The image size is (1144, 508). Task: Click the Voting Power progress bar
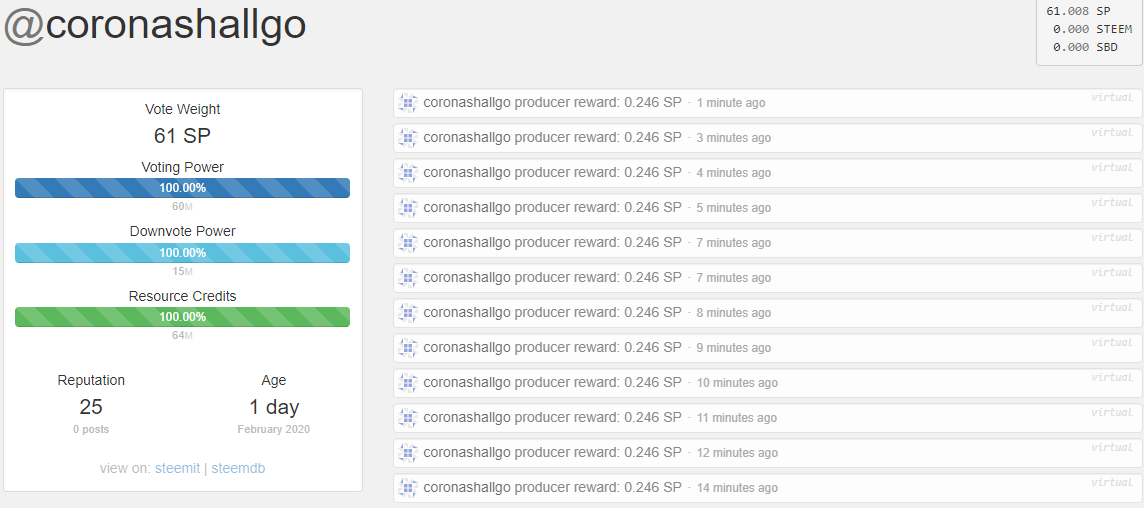pos(182,188)
